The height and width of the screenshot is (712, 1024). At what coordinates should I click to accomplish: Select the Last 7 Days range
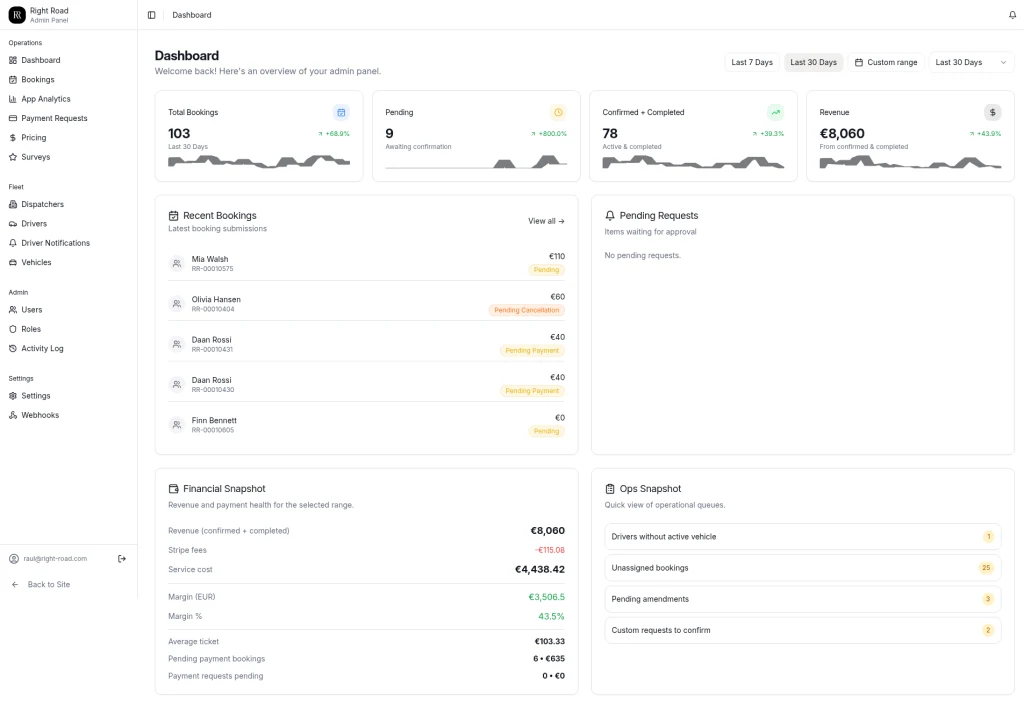tap(752, 62)
